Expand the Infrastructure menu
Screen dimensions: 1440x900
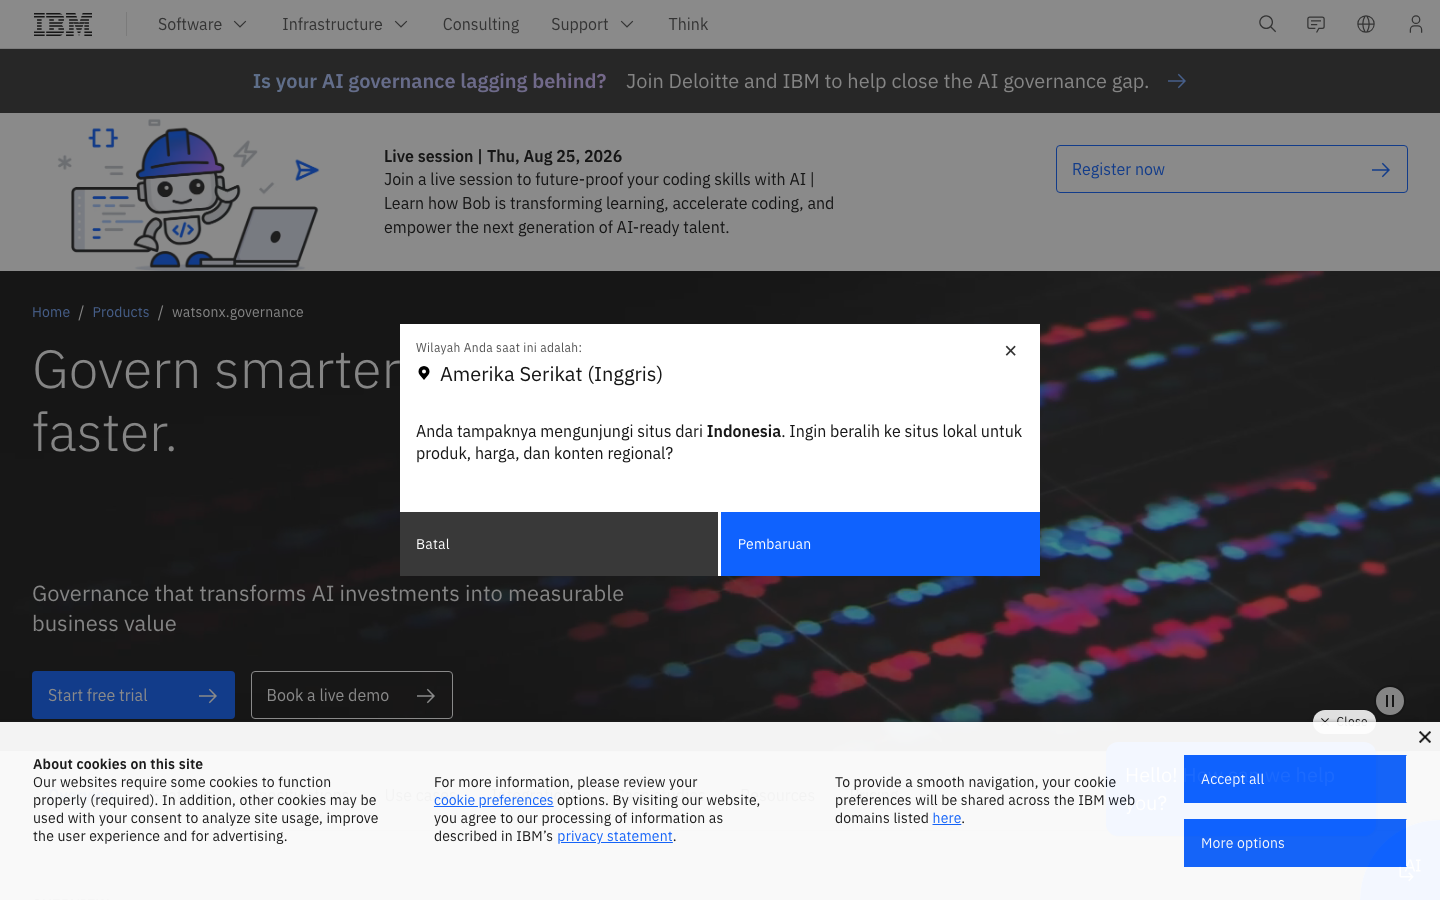click(345, 24)
